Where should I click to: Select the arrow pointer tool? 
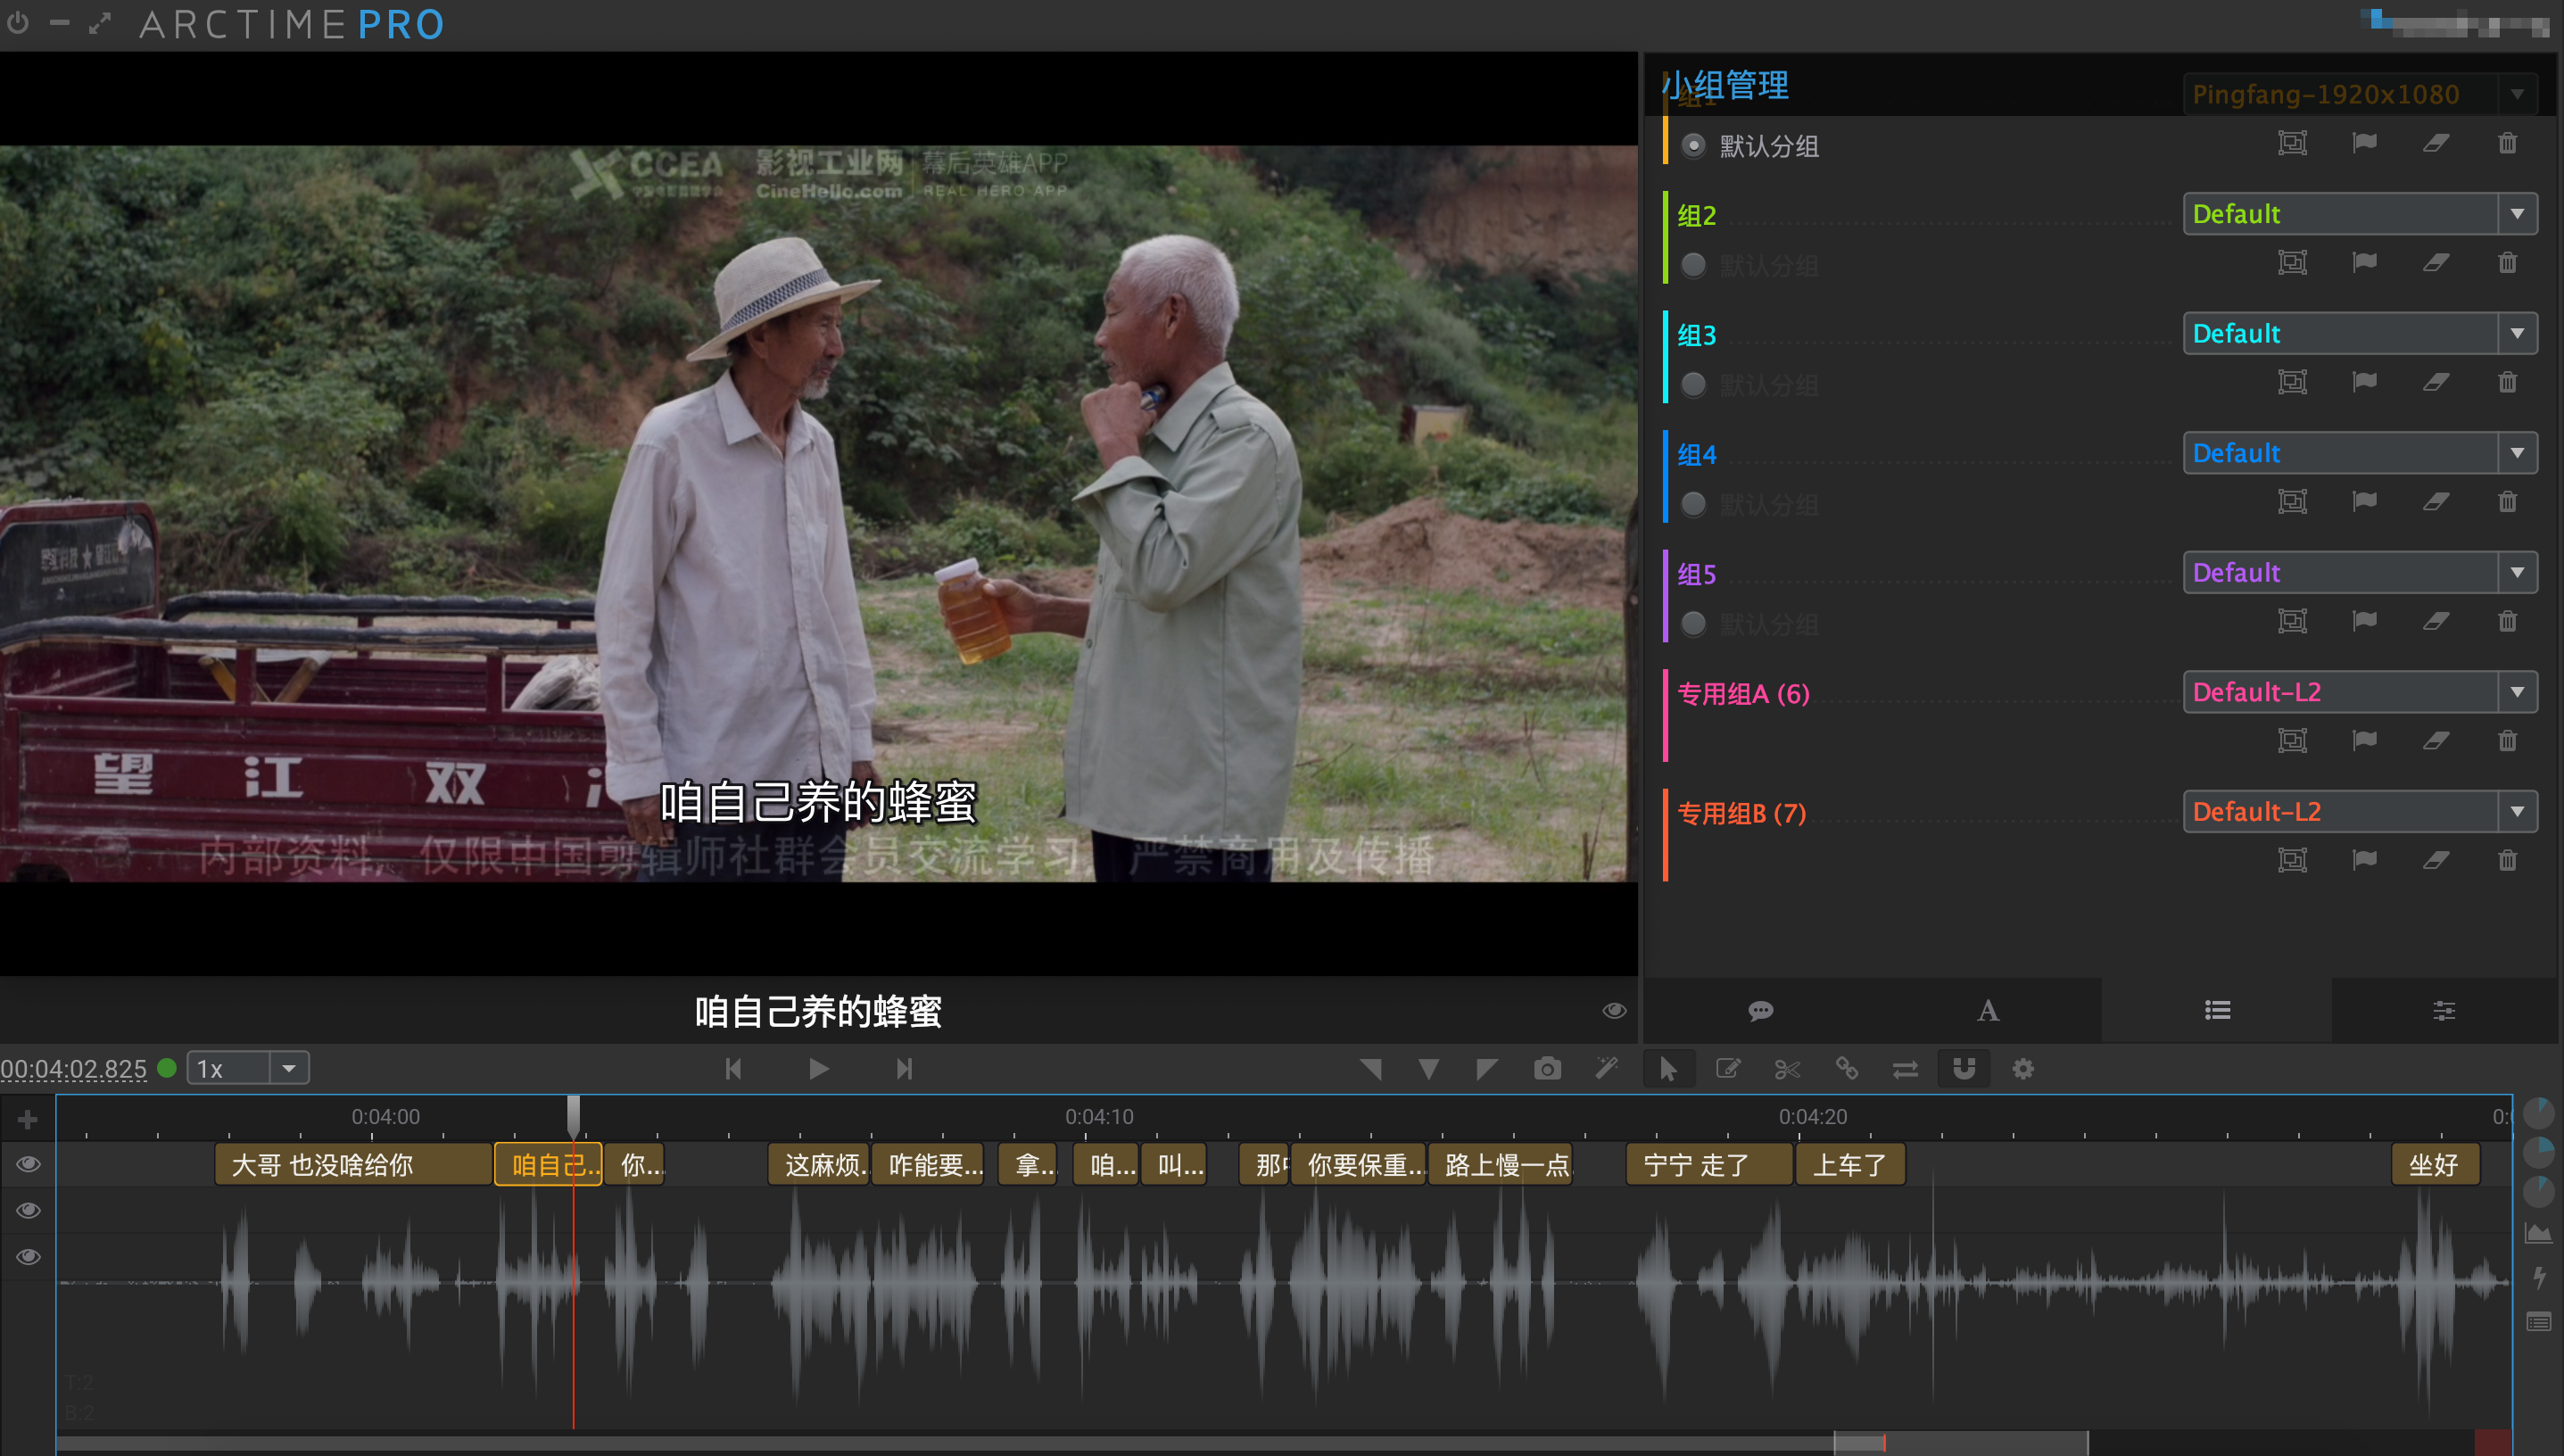[1668, 1069]
